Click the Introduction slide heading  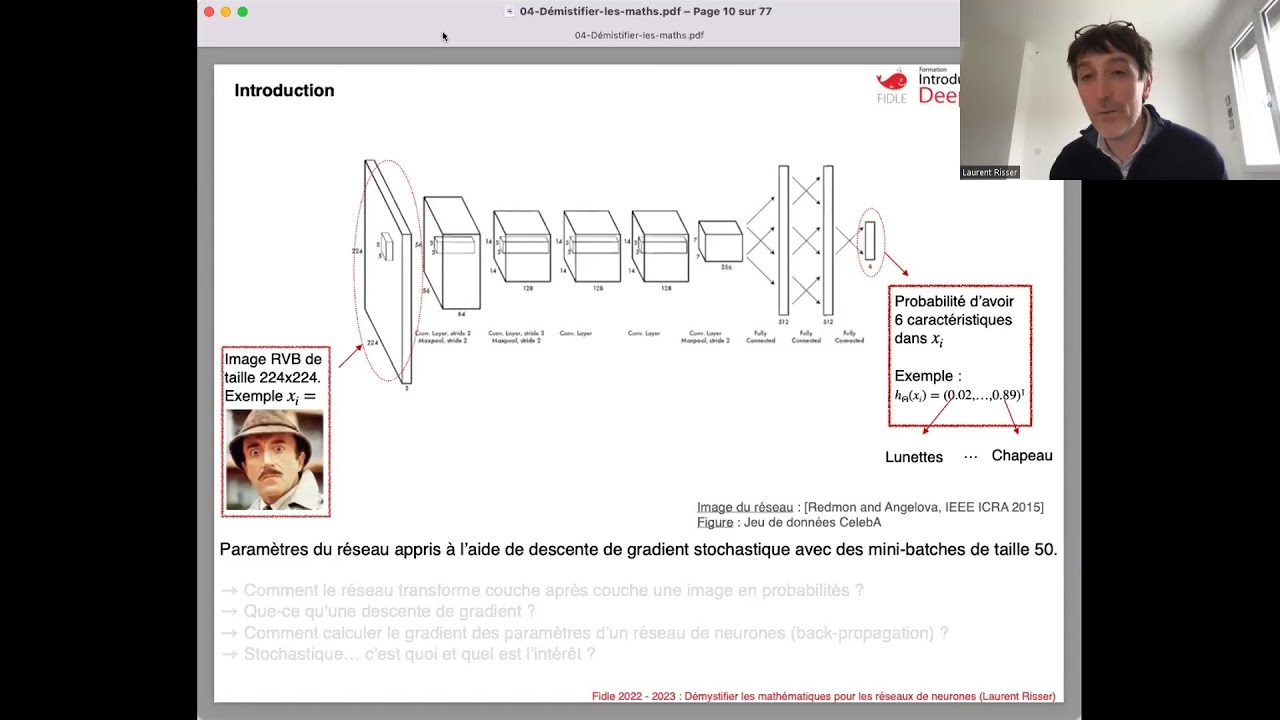[284, 90]
